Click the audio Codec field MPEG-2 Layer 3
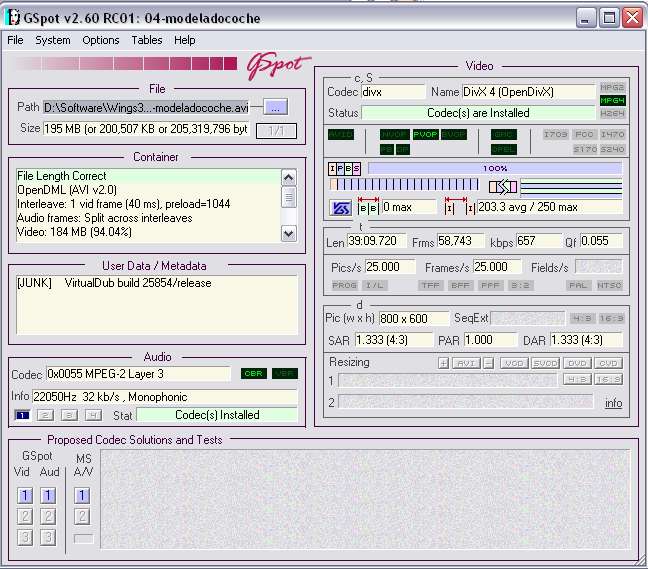 tap(138, 374)
